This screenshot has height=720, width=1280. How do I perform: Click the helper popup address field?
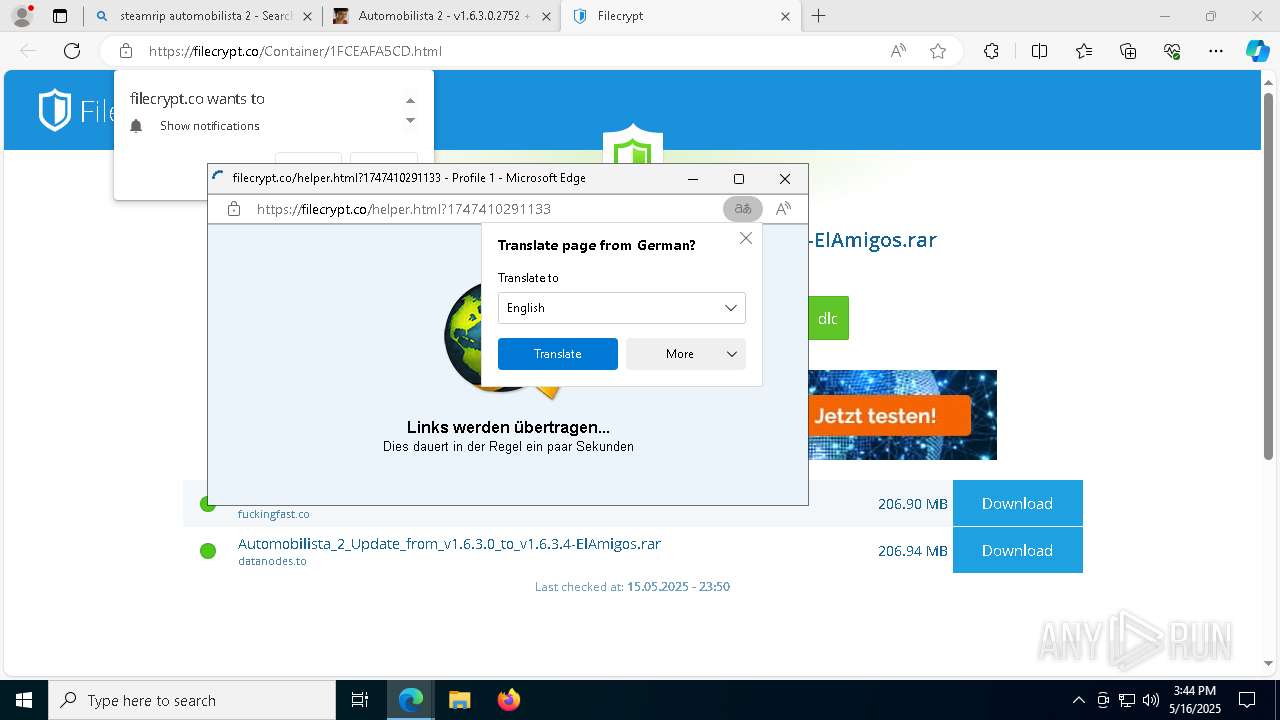(x=404, y=209)
